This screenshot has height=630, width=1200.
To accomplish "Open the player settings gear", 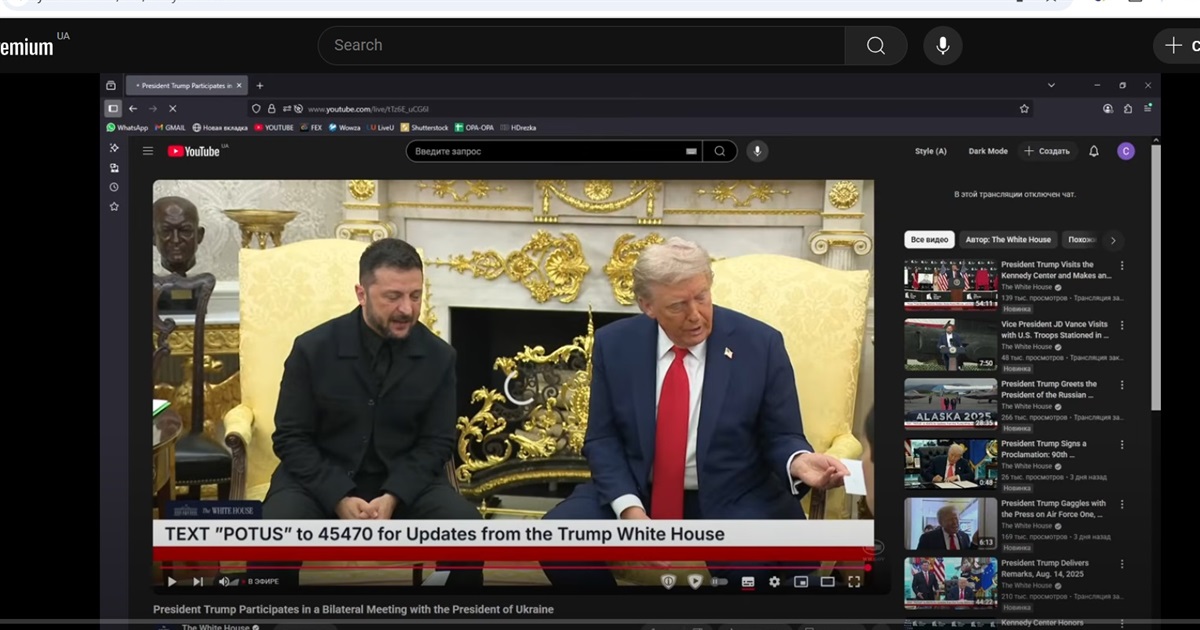I will (x=774, y=581).
